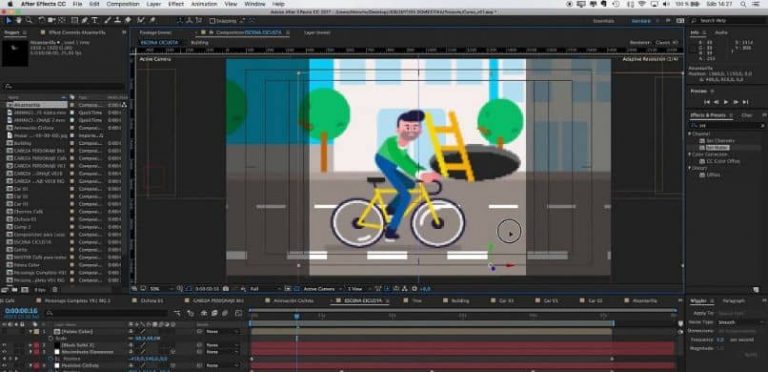Click the timeline Motion Blur enable icon

pyautogui.click(x=225, y=314)
